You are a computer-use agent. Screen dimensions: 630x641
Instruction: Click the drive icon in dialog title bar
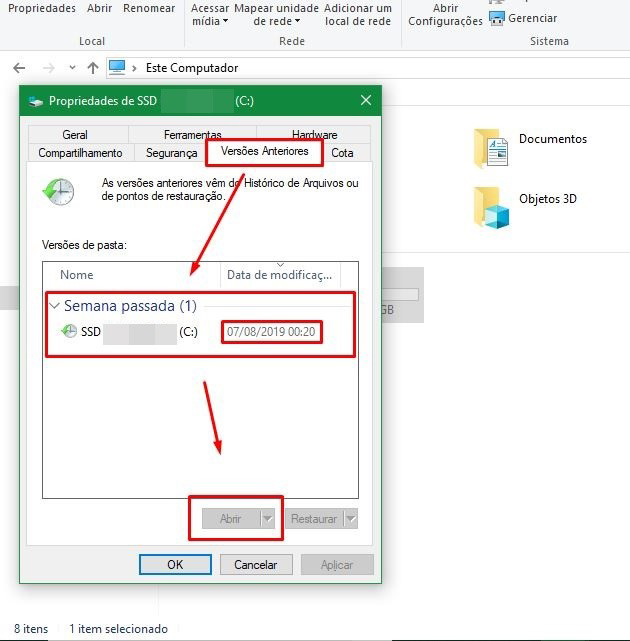[36, 101]
